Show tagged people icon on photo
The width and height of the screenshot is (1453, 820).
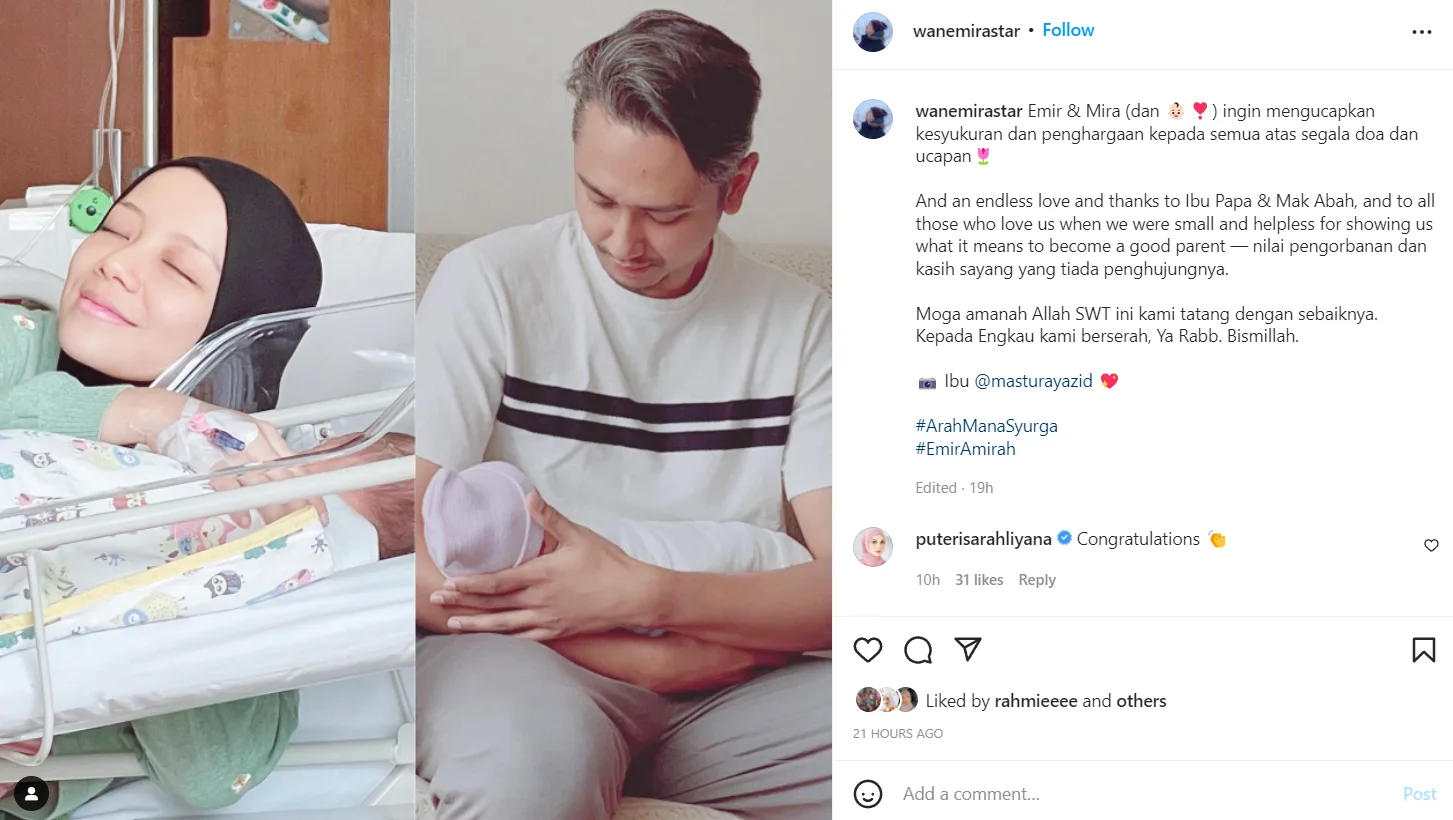(31, 794)
